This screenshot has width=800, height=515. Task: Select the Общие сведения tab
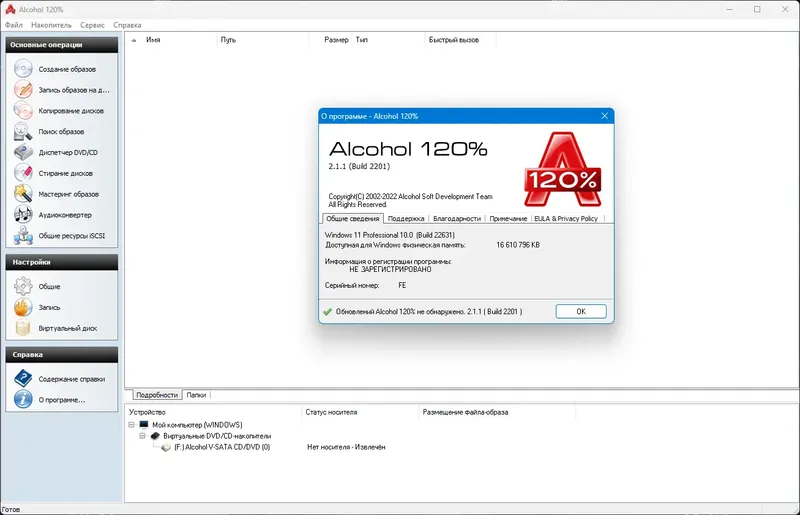pos(353,218)
